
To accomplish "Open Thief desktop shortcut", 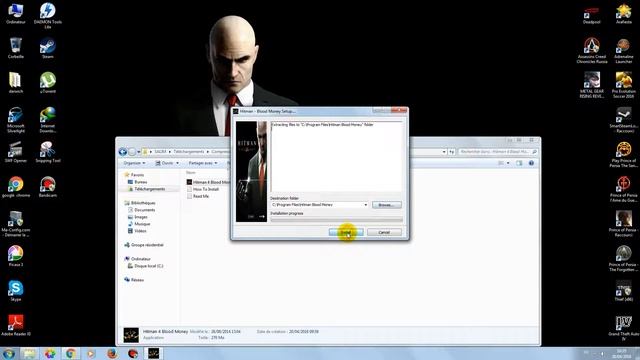I will click(624, 291).
